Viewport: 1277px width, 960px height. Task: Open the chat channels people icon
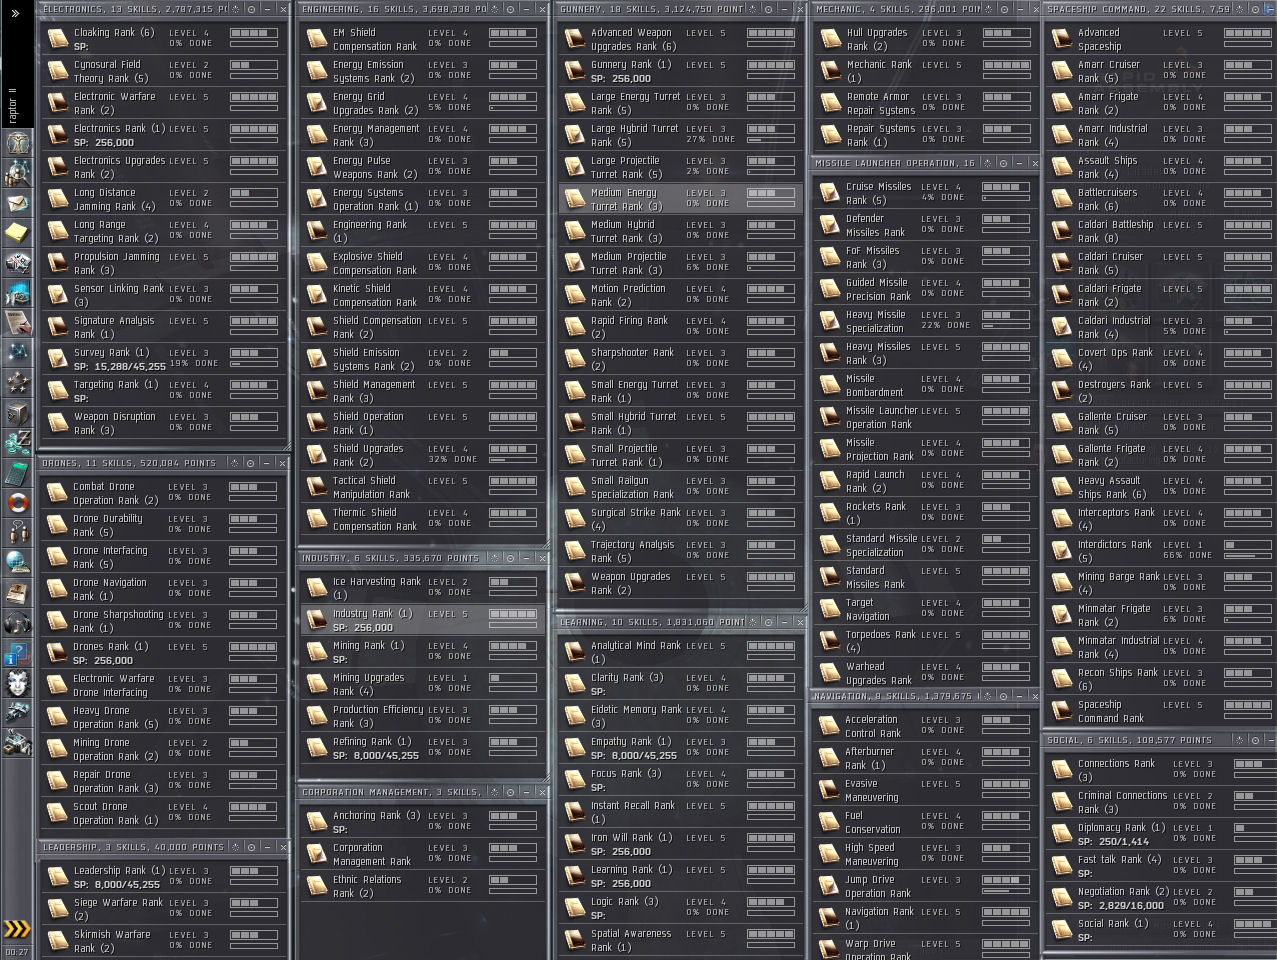point(17,533)
